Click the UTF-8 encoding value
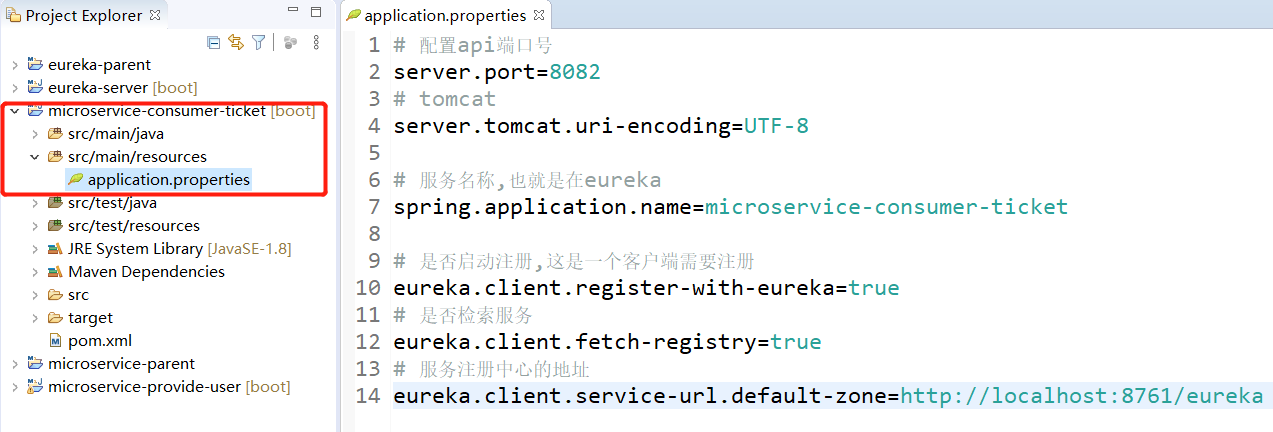The image size is (1273, 432). point(776,126)
